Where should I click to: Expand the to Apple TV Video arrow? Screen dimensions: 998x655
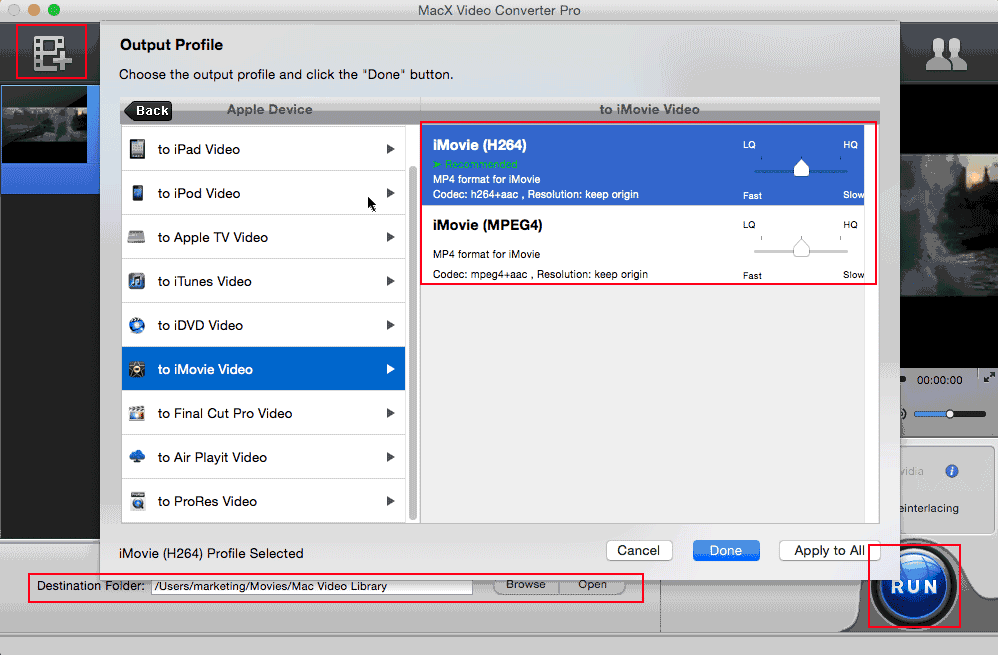[x=390, y=237]
